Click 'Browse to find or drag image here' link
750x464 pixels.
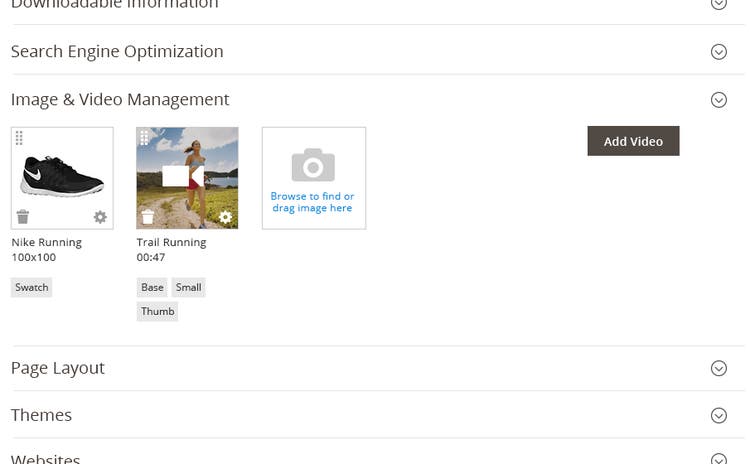pyautogui.click(x=313, y=202)
